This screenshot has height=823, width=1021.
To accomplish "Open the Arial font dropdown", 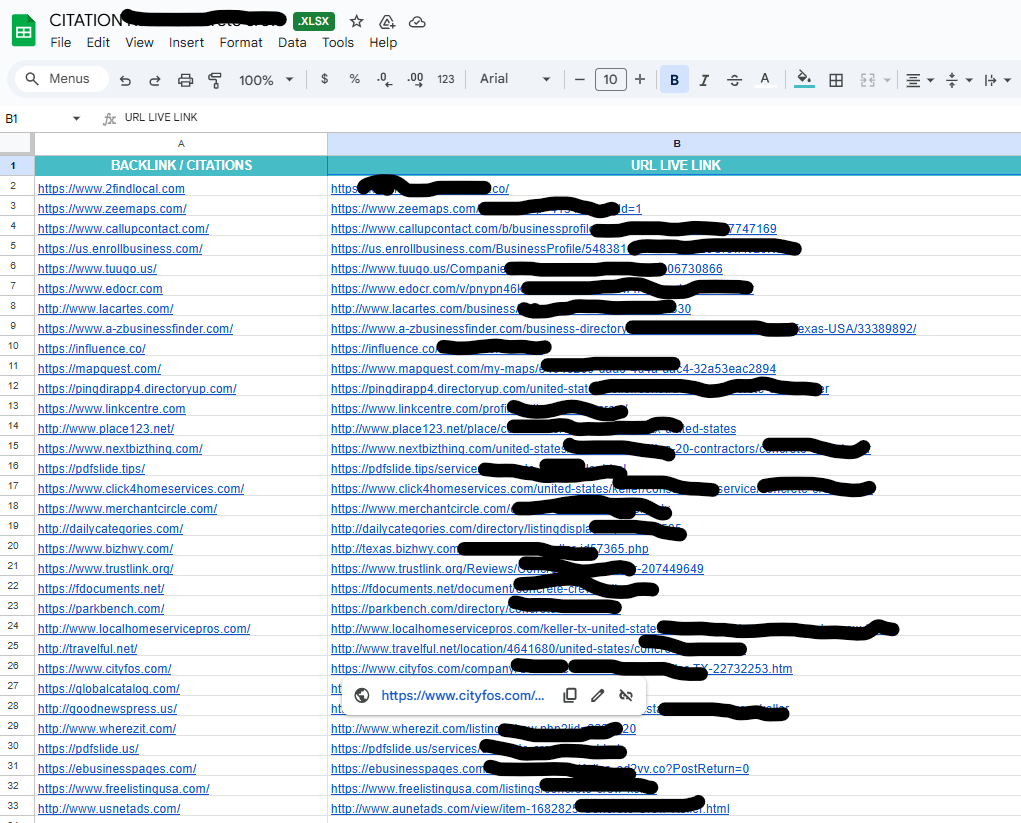I will pyautogui.click(x=515, y=79).
